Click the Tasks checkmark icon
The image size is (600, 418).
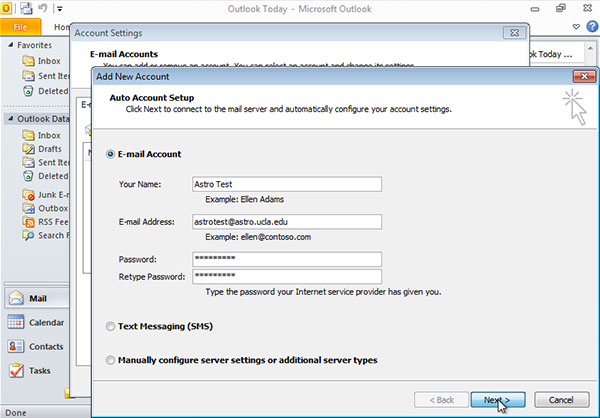click(x=16, y=370)
